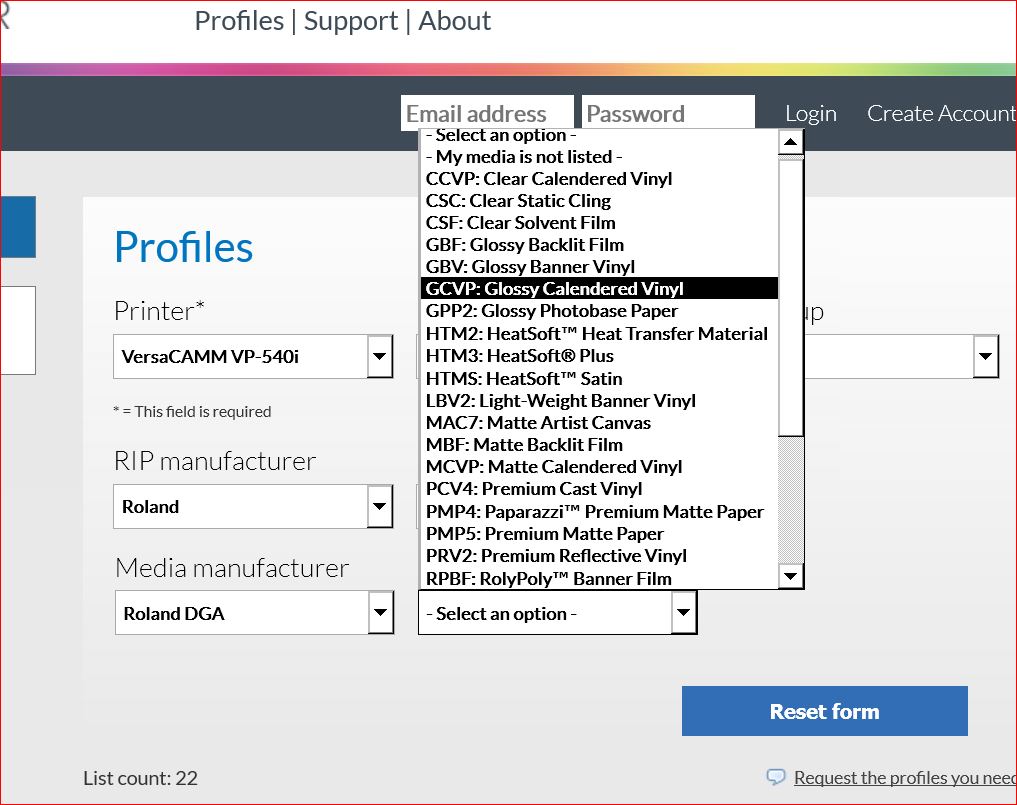The width and height of the screenshot is (1017, 805).
Task: Select HTMS: HeatSoft Satin
Action: [x=599, y=378]
